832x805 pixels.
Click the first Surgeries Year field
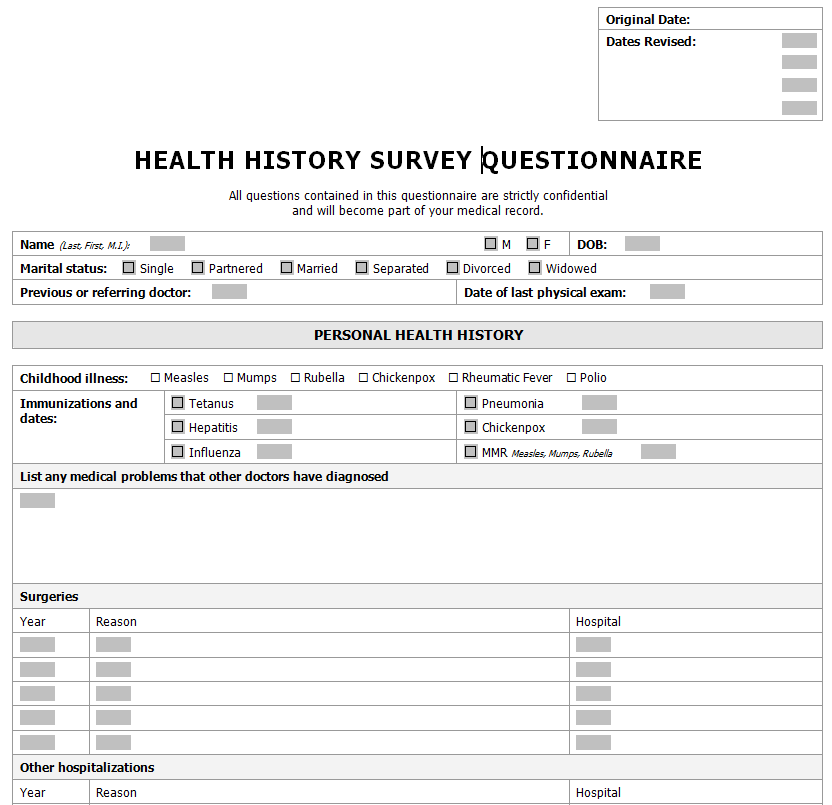click(37, 645)
